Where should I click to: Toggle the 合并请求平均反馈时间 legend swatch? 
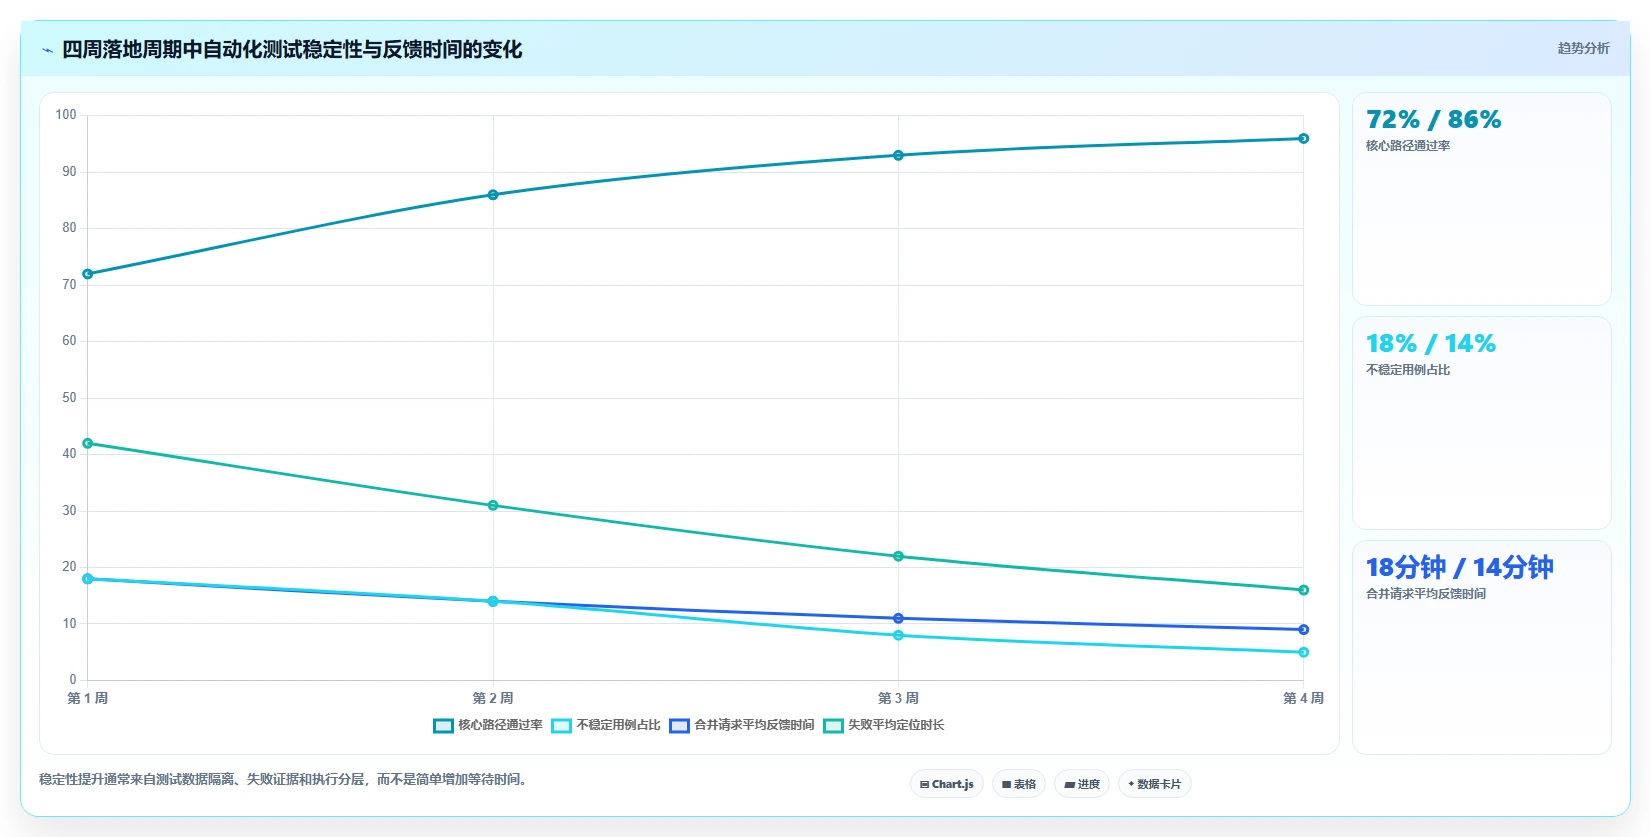click(679, 726)
